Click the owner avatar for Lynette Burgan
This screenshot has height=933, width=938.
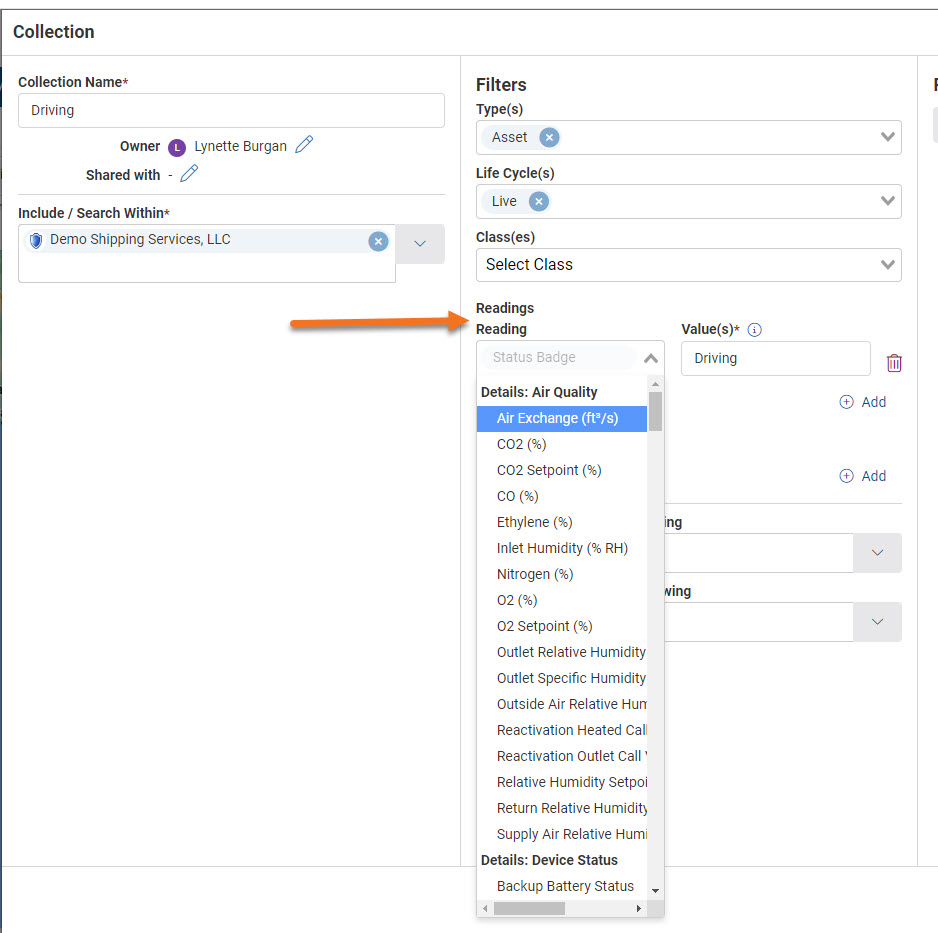[x=176, y=147]
